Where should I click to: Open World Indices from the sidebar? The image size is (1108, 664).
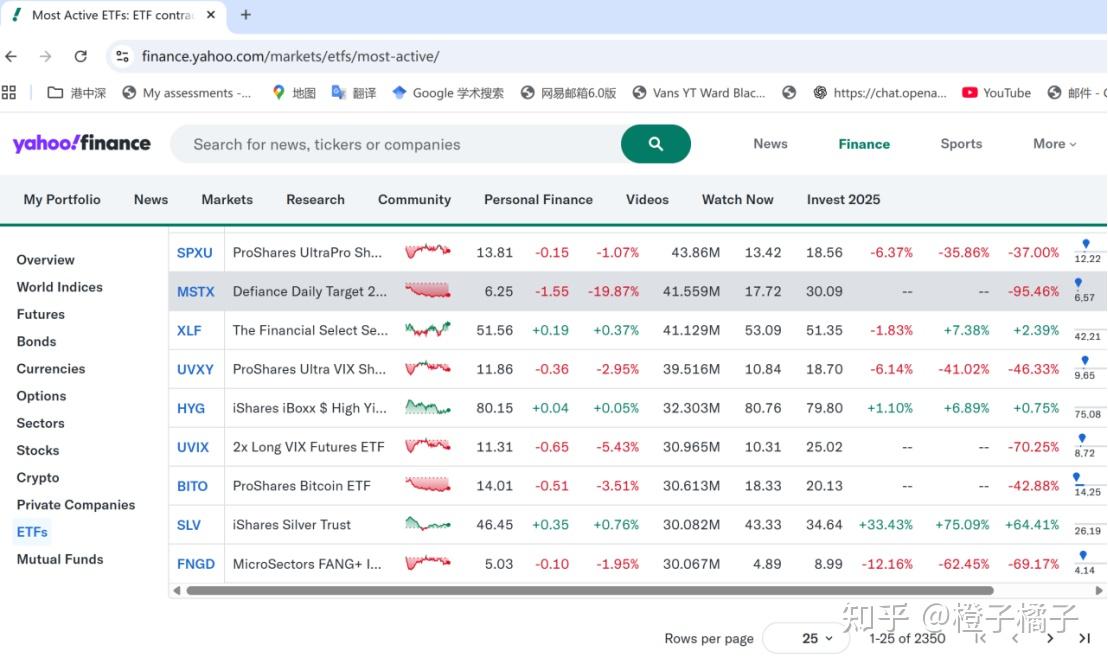pos(59,286)
